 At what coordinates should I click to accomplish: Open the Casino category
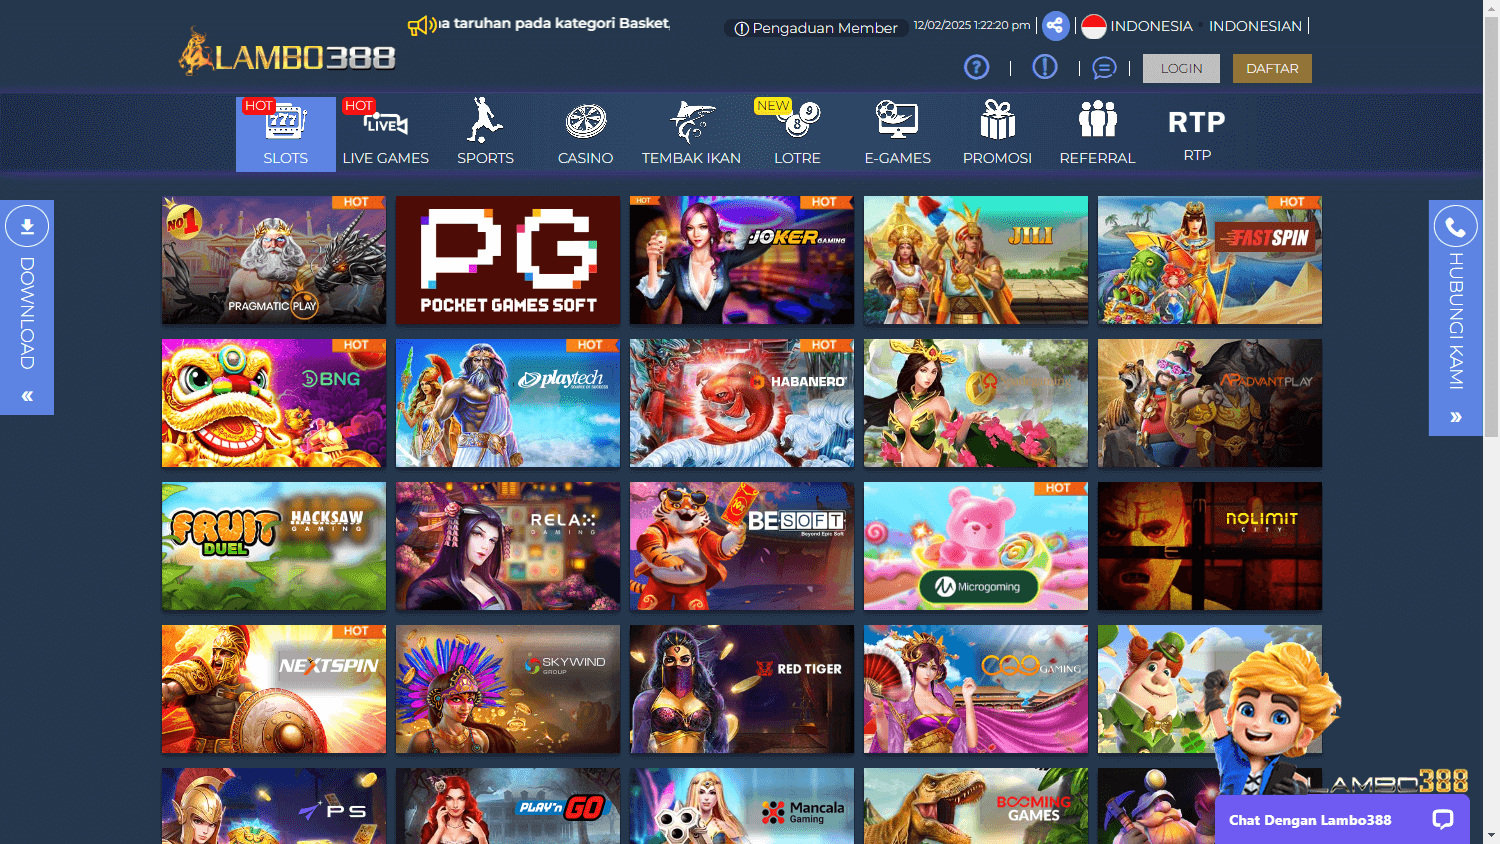[x=586, y=134]
